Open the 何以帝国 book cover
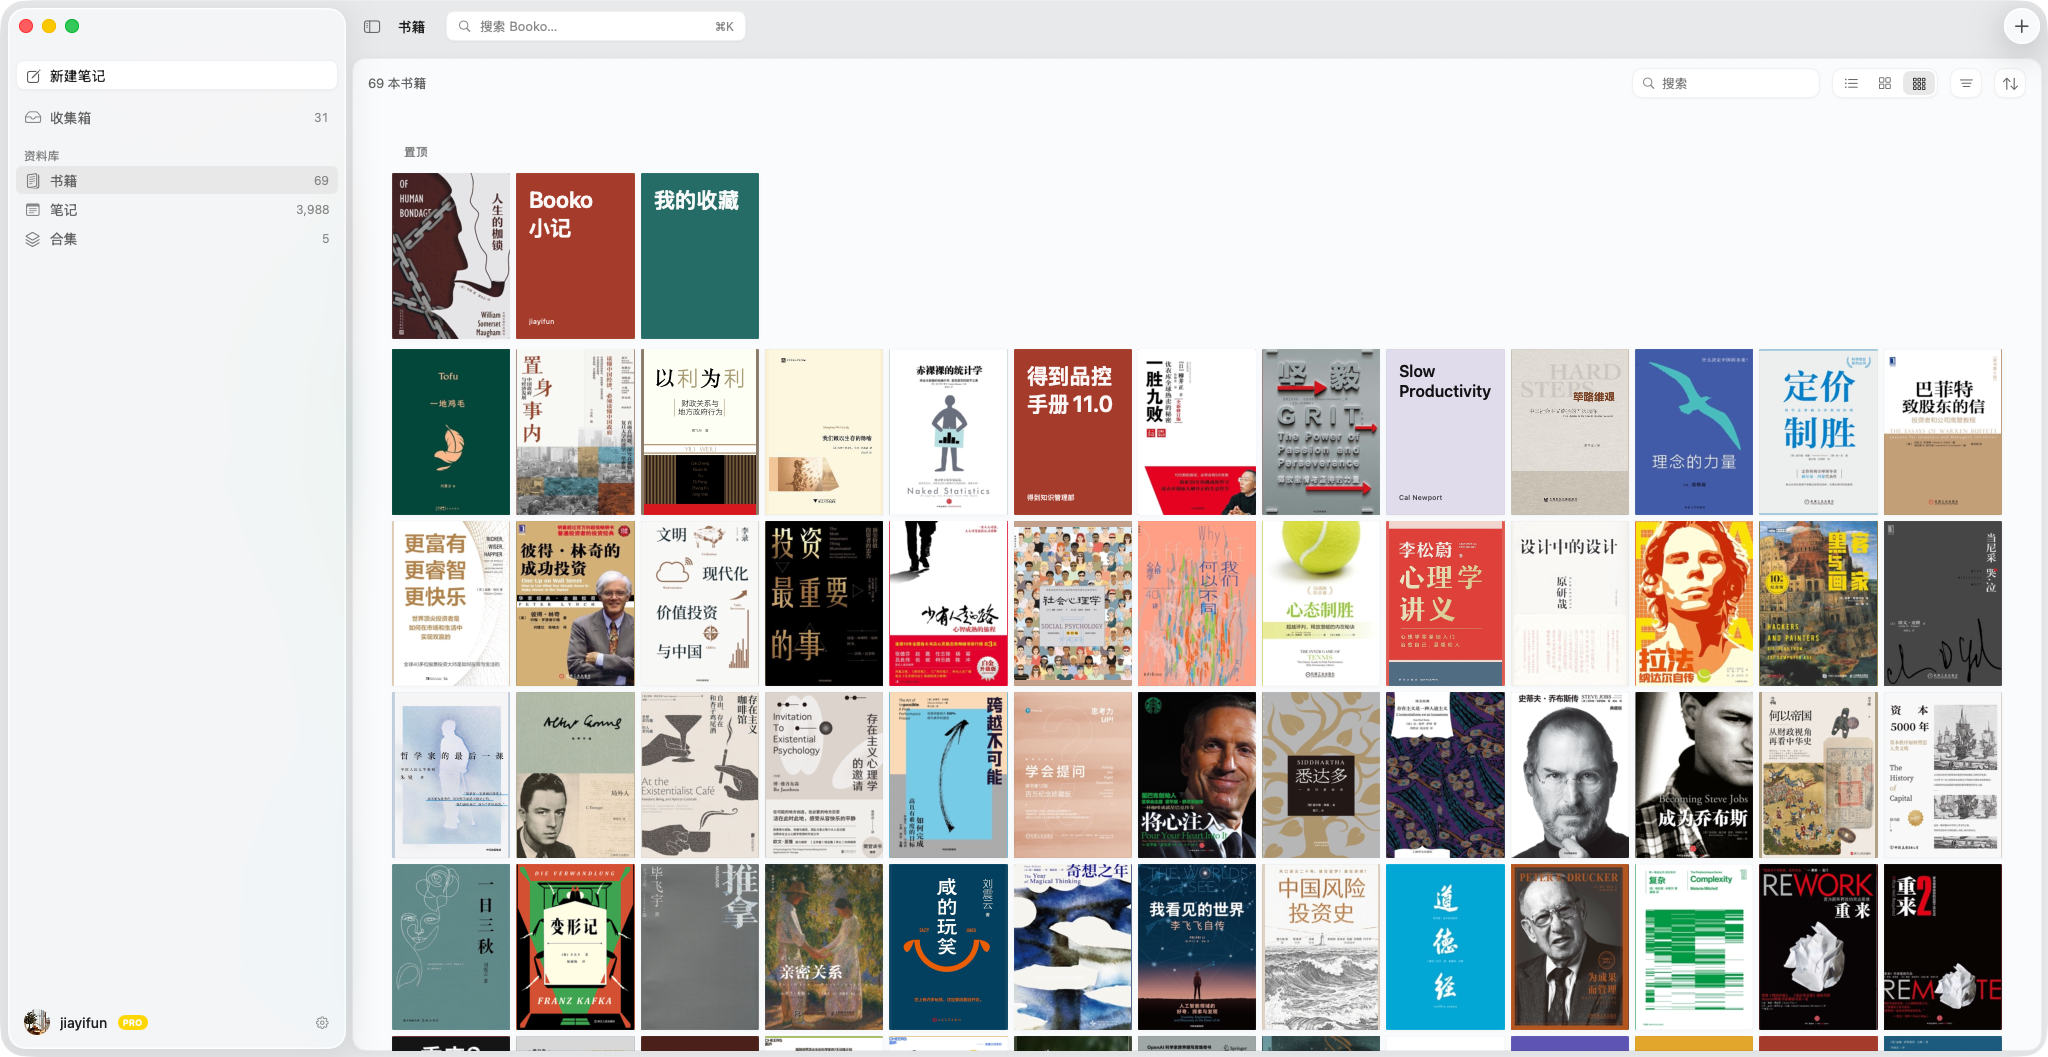This screenshot has width=2048, height=1057. (1818, 776)
